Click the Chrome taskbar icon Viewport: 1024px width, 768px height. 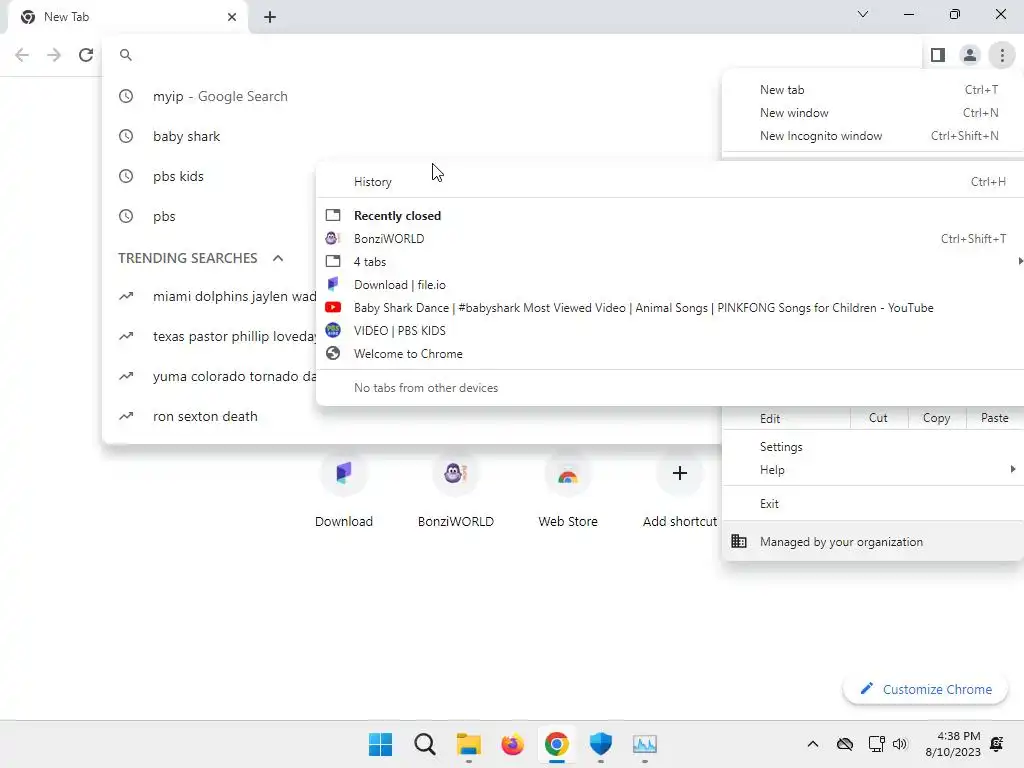coord(556,744)
